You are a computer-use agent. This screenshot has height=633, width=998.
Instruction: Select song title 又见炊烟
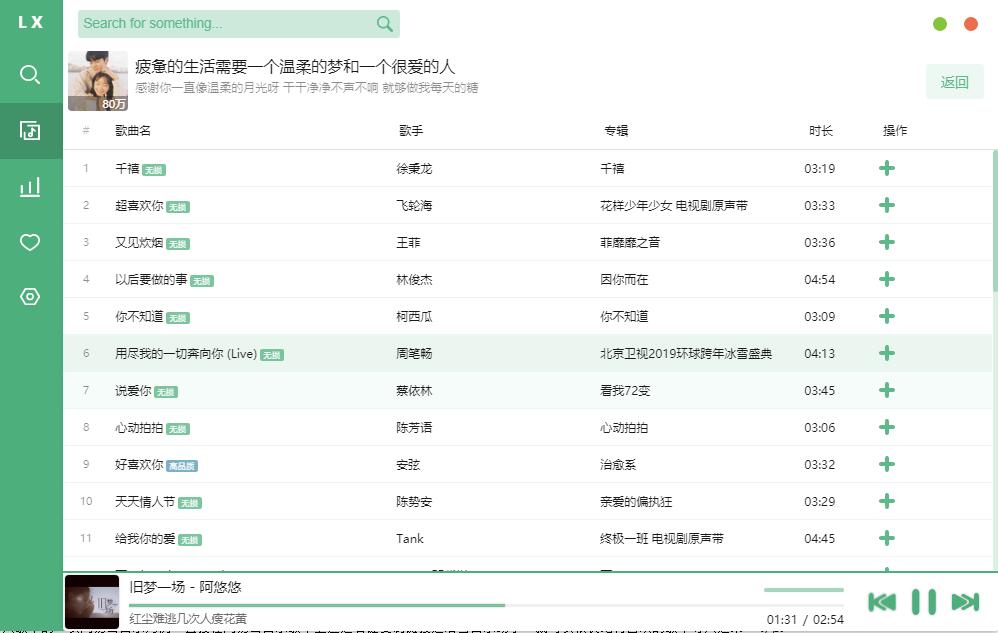click(x=139, y=242)
